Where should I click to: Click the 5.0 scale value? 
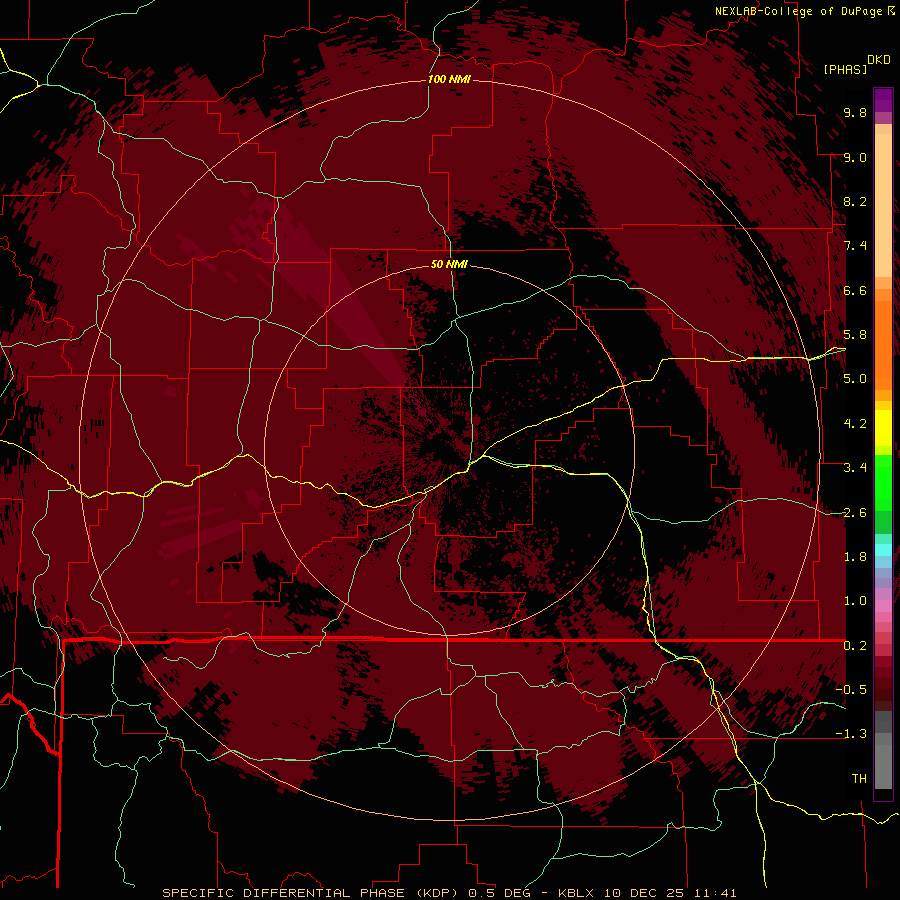coord(855,379)
